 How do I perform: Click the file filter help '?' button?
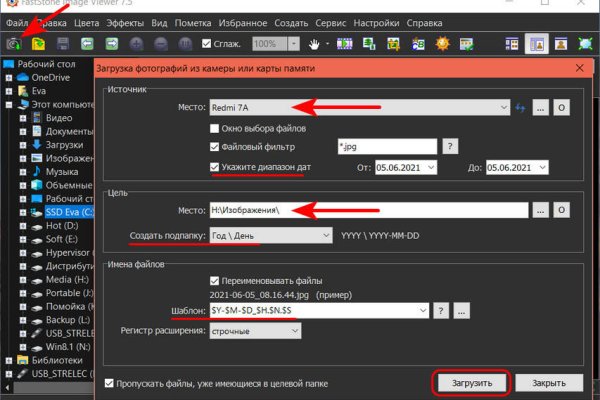(x=451, y=146)
